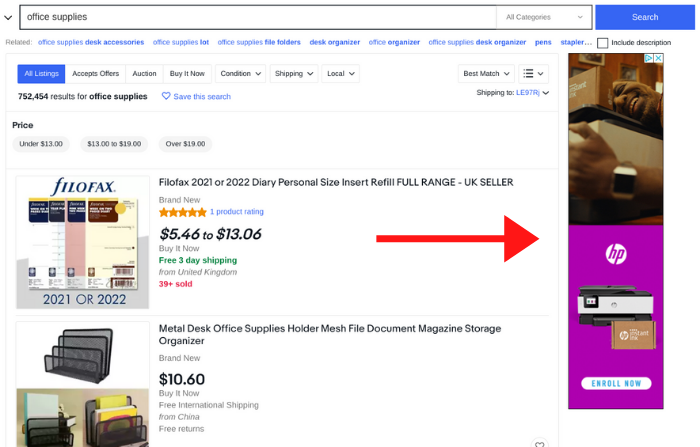The height and width of the screenshot is (447, 700).
Task: Click the heart icon beside Save this search
Action: [166, 96]
